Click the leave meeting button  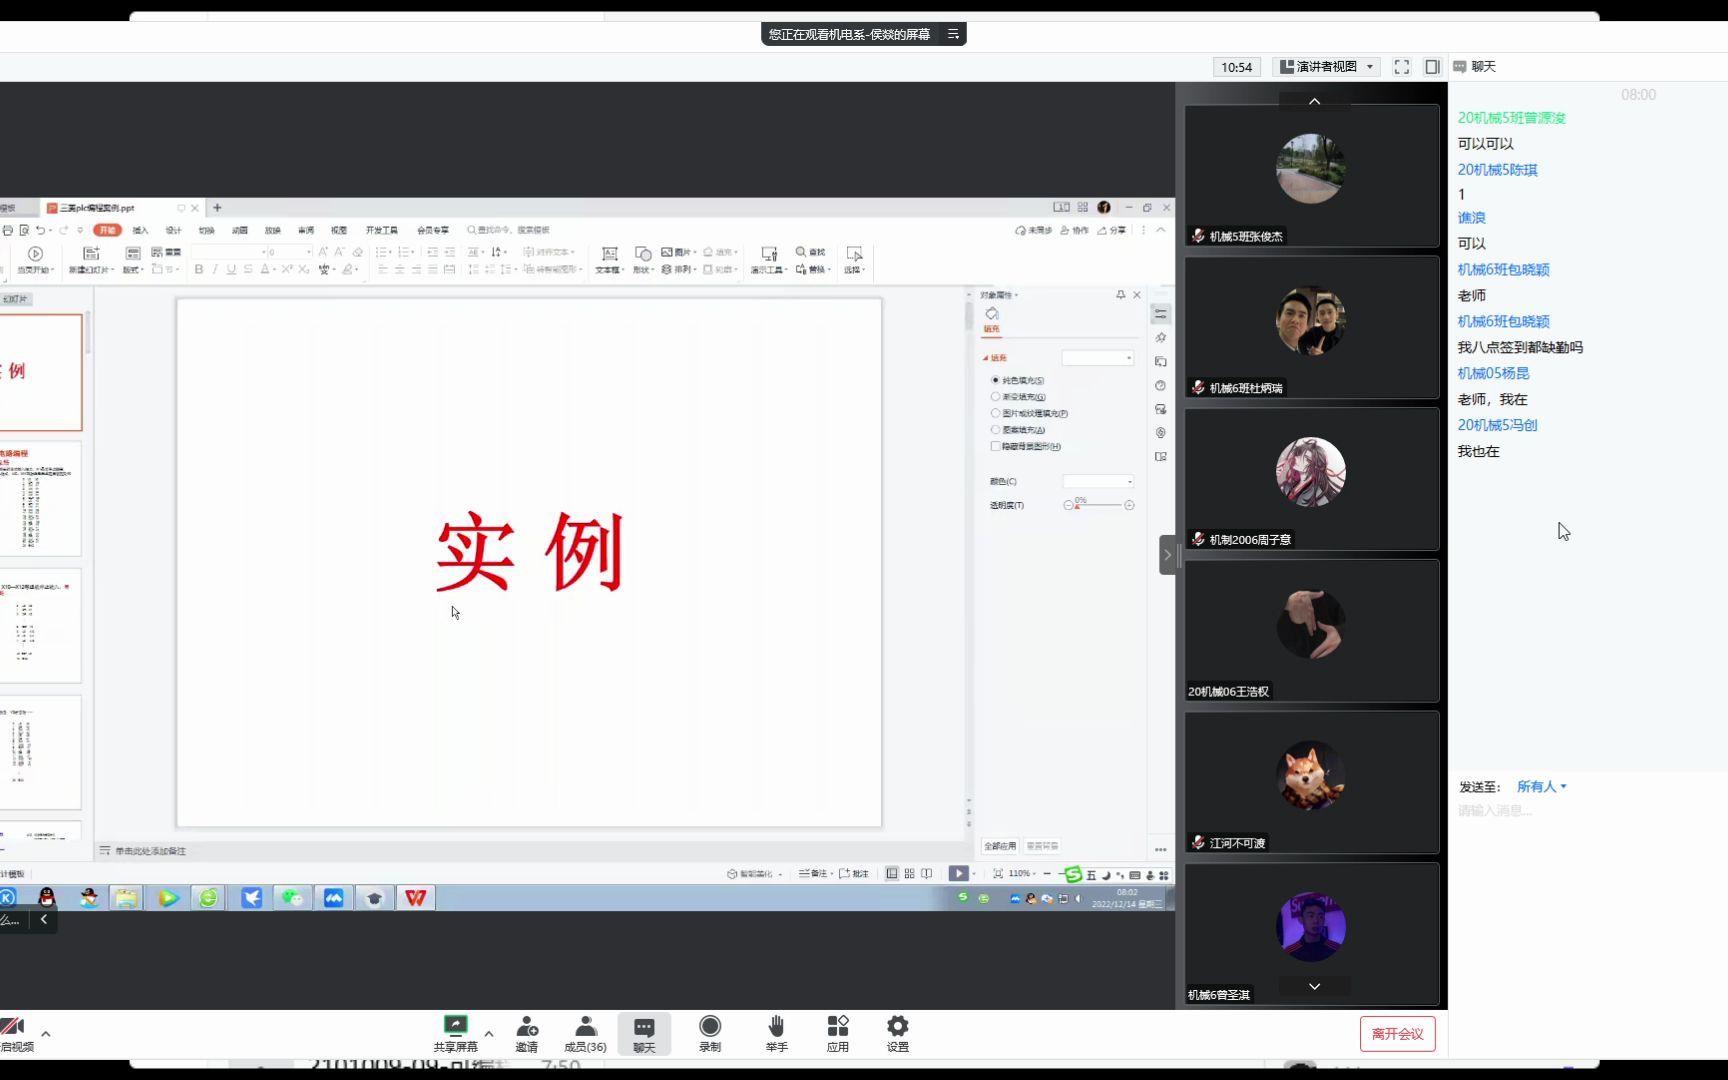click(x=1397, y=1034)
